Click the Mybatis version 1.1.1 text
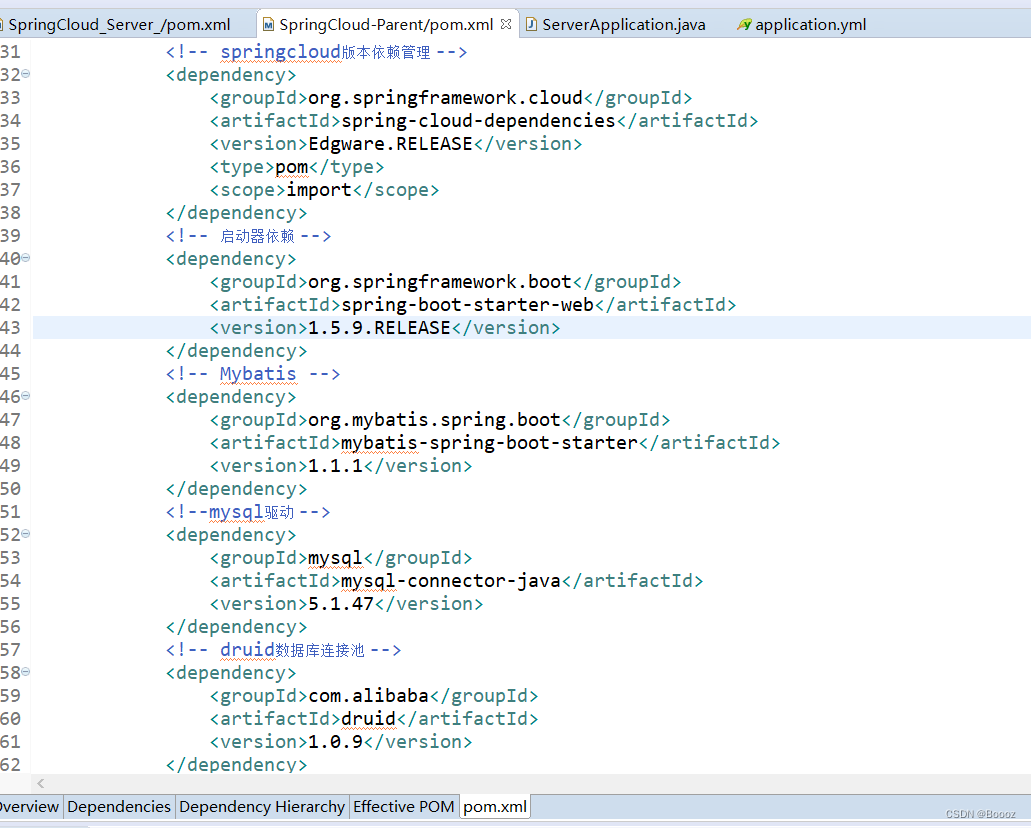Screen dimensions: 1031x828 335,466
